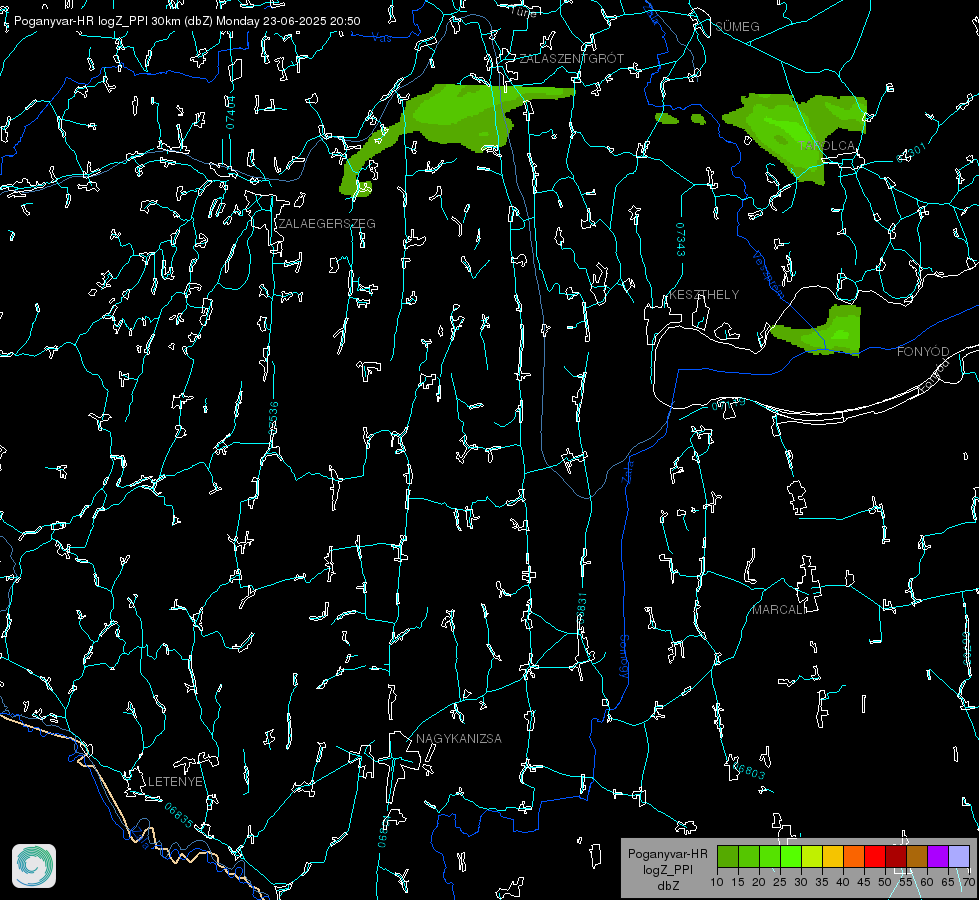Select the 20 dBZ green legend swatch

[770, 856]
